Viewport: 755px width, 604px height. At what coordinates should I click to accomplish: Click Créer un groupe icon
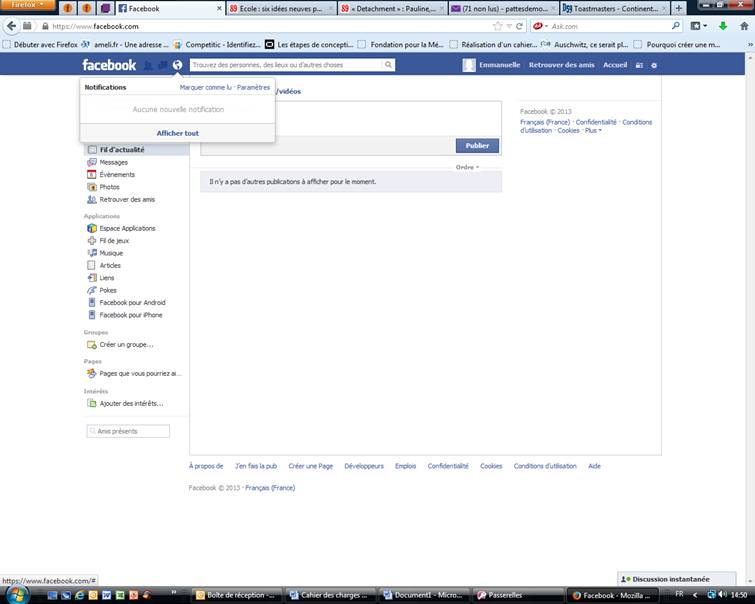91,345
